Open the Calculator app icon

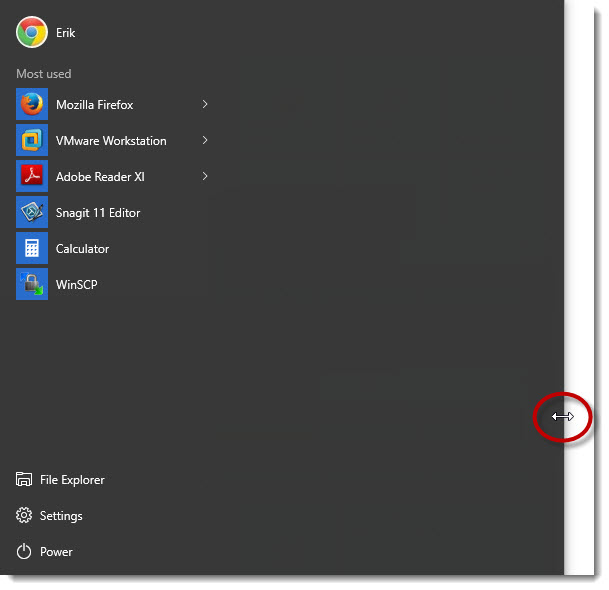tap(32, 248)
